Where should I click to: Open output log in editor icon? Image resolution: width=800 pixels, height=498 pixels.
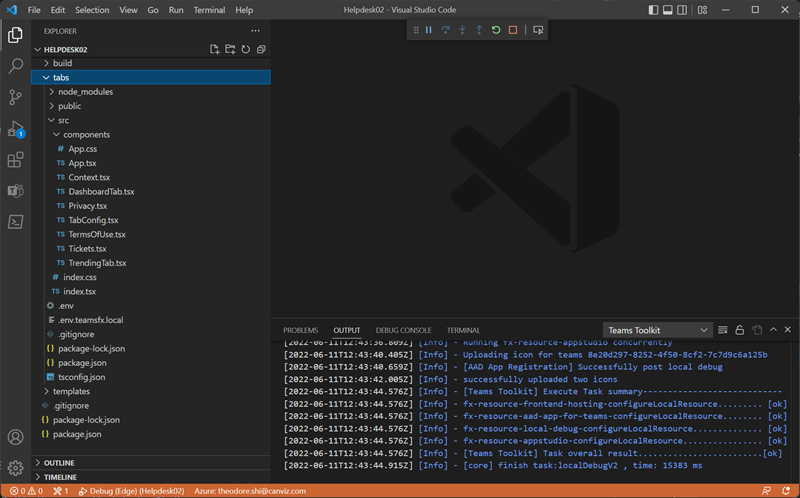pyautogui.click(x=757, y=330)
